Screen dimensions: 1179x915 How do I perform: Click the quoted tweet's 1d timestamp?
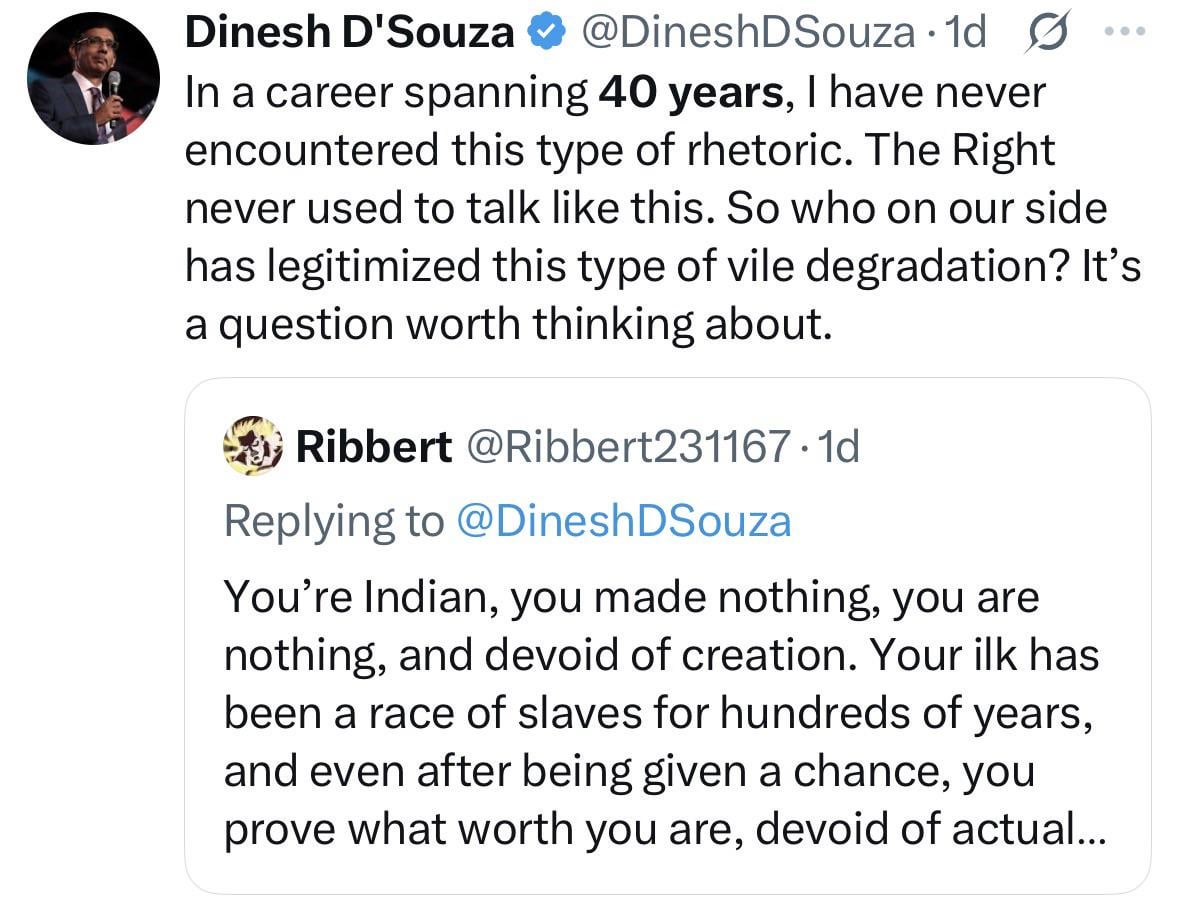tap(838, 447)
